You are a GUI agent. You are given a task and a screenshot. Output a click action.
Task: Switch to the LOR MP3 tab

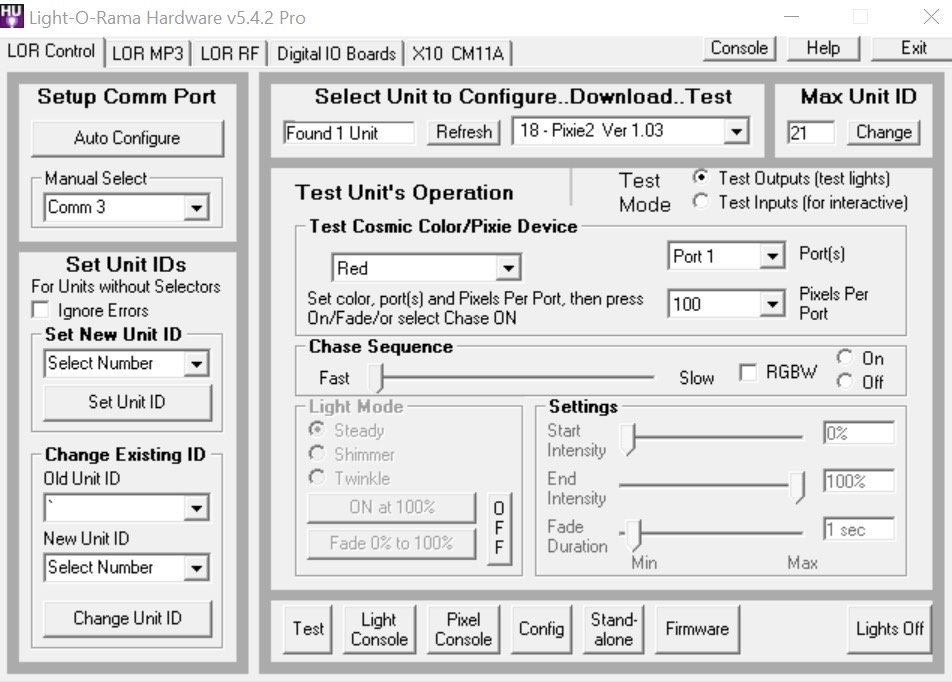click(148, 54)
